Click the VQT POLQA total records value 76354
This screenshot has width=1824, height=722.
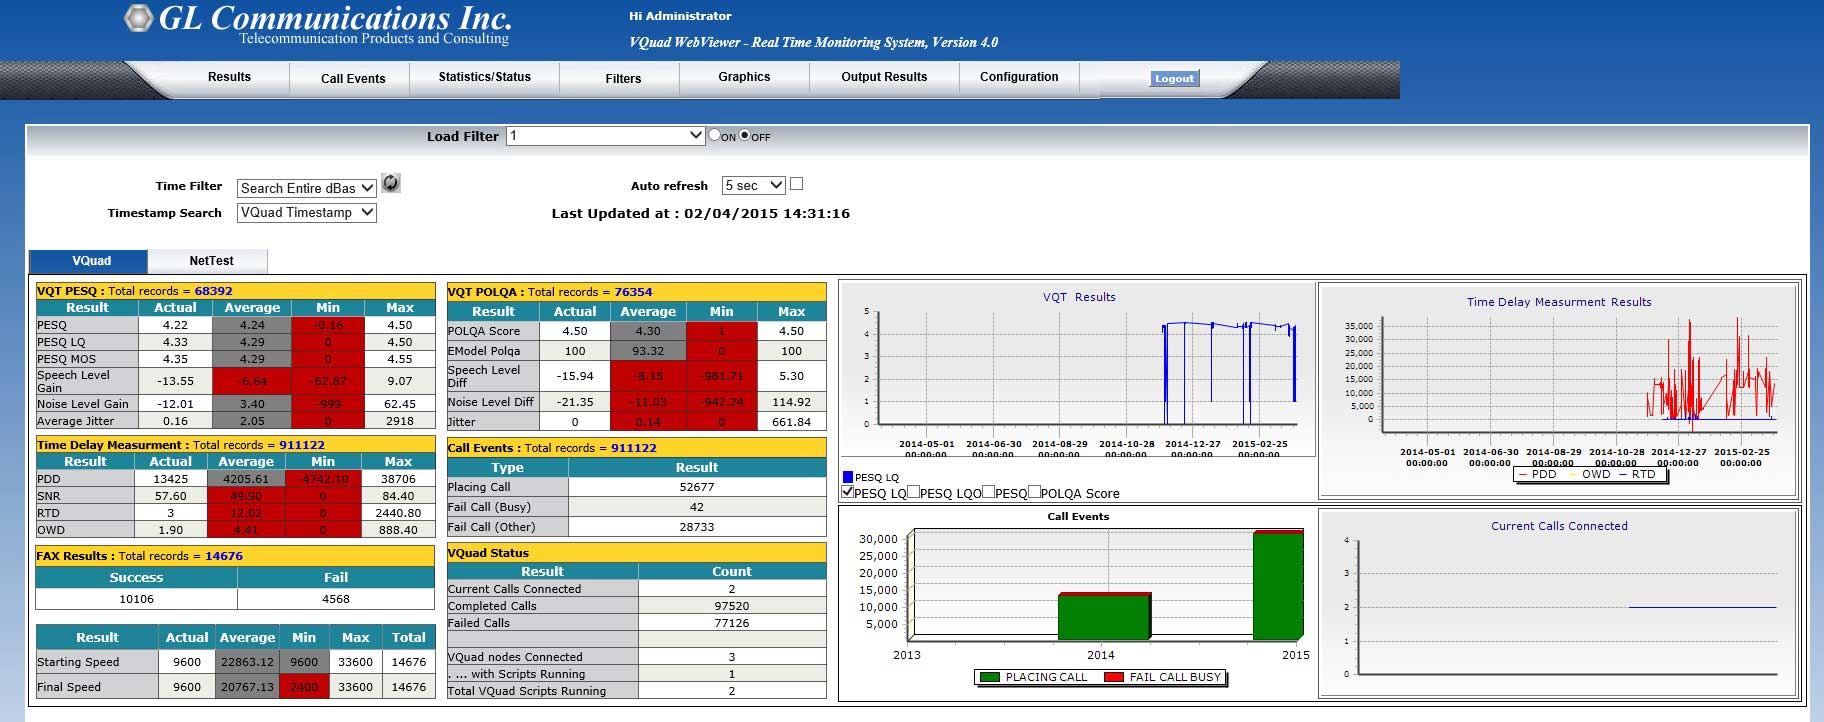point(633,292)
